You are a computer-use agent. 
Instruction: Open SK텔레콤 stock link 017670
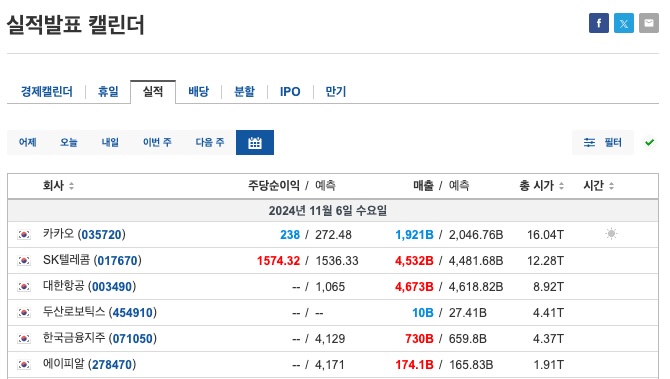(x=118, y=261)
